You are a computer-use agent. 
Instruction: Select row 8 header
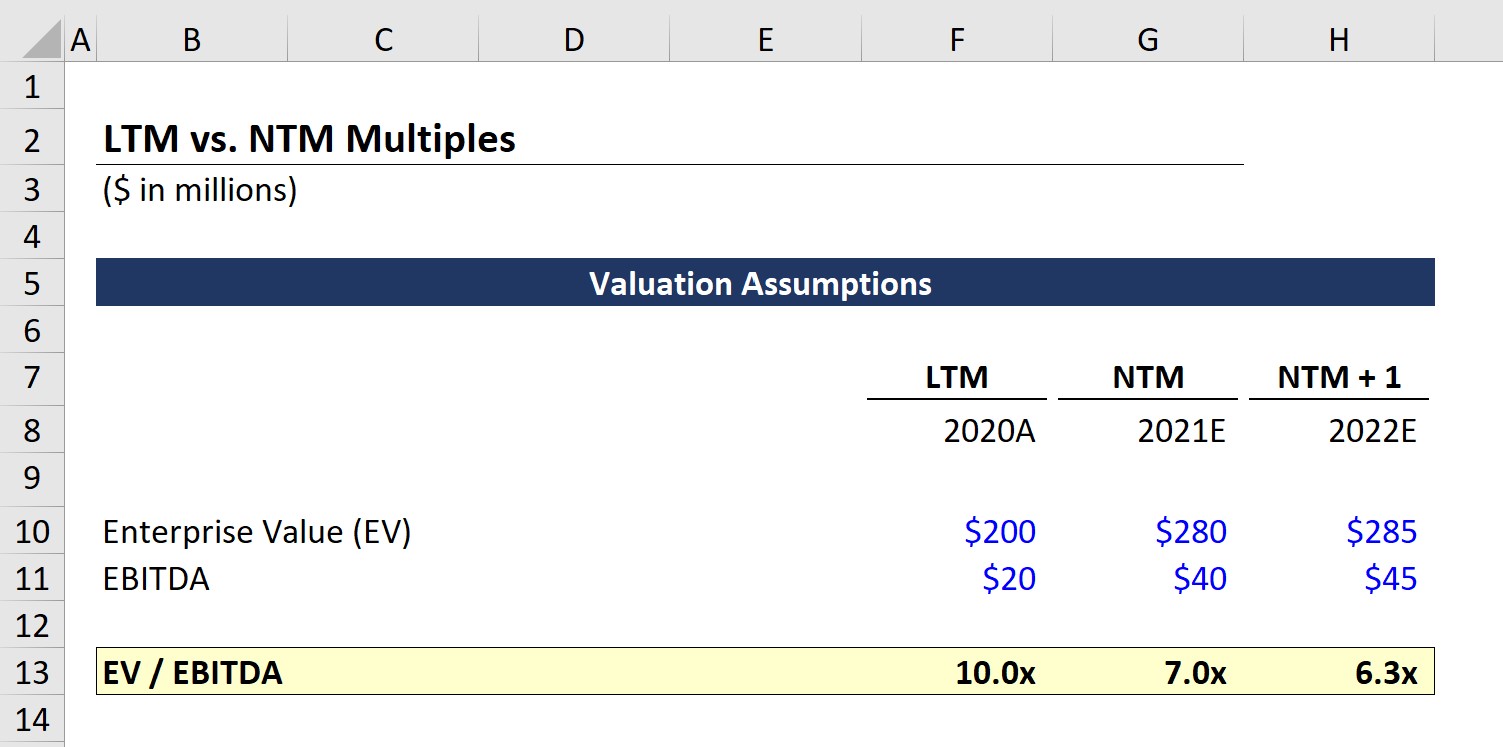[x=32, y=430]
